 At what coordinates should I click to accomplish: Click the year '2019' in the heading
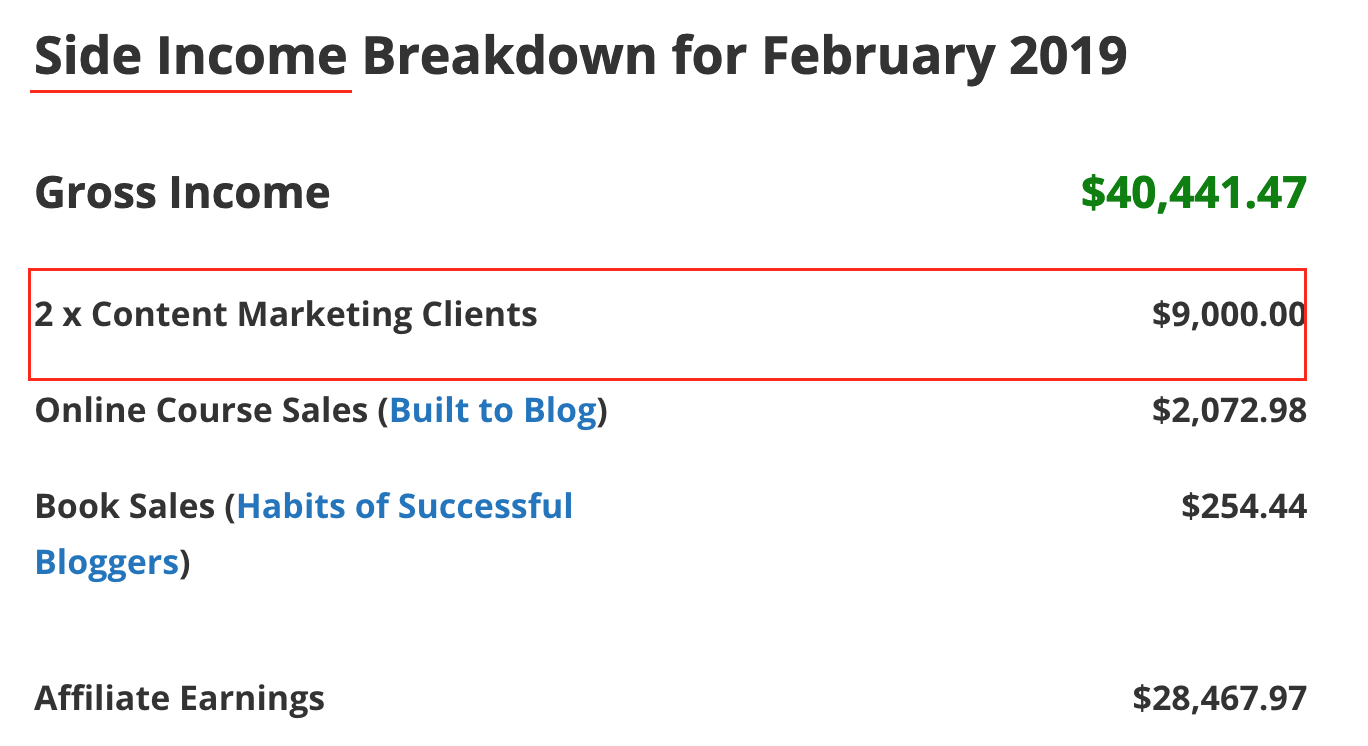pos(1067,57)
